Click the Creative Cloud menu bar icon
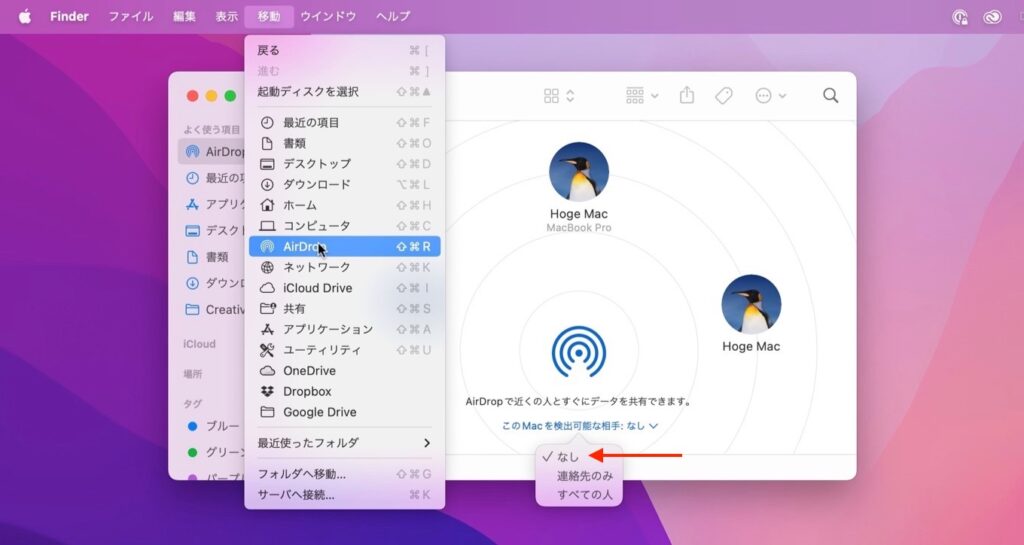1024x545 pixels. 992,17
